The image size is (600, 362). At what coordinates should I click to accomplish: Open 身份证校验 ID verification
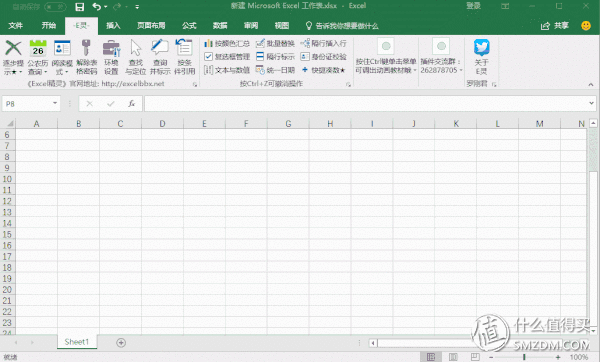pos(324,57)
